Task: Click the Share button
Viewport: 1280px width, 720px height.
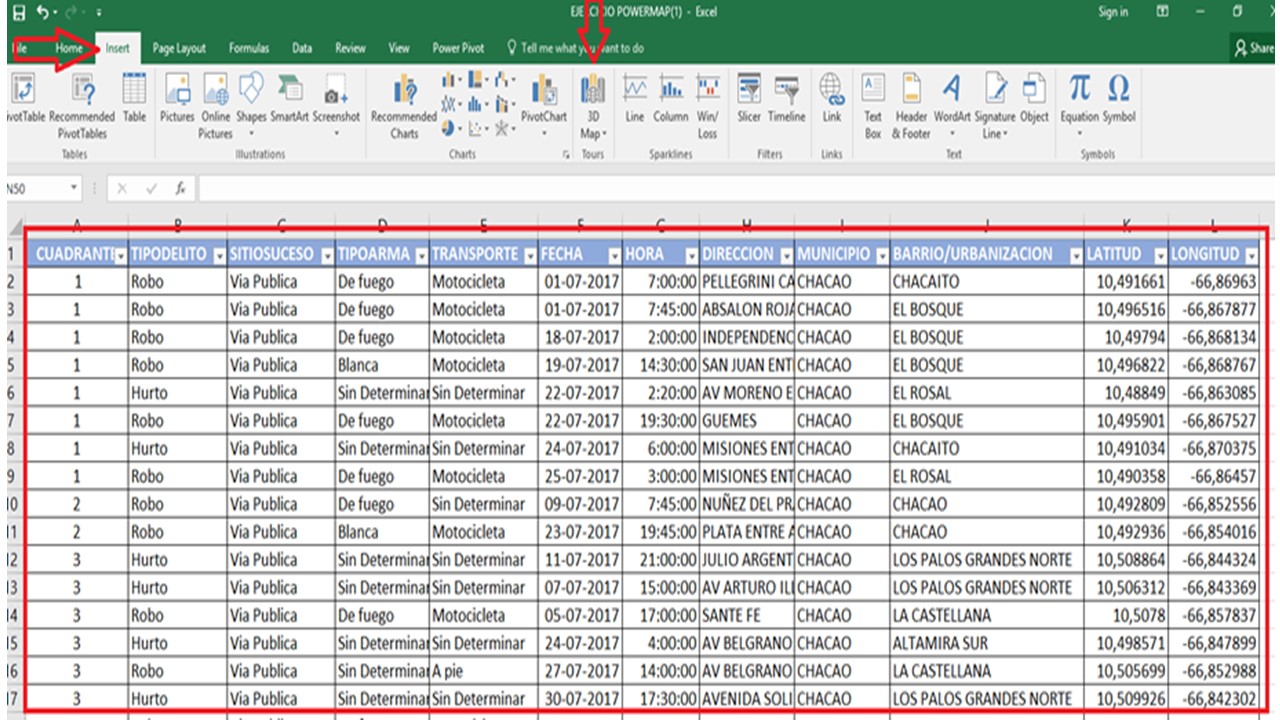Action: point(1255,48)
